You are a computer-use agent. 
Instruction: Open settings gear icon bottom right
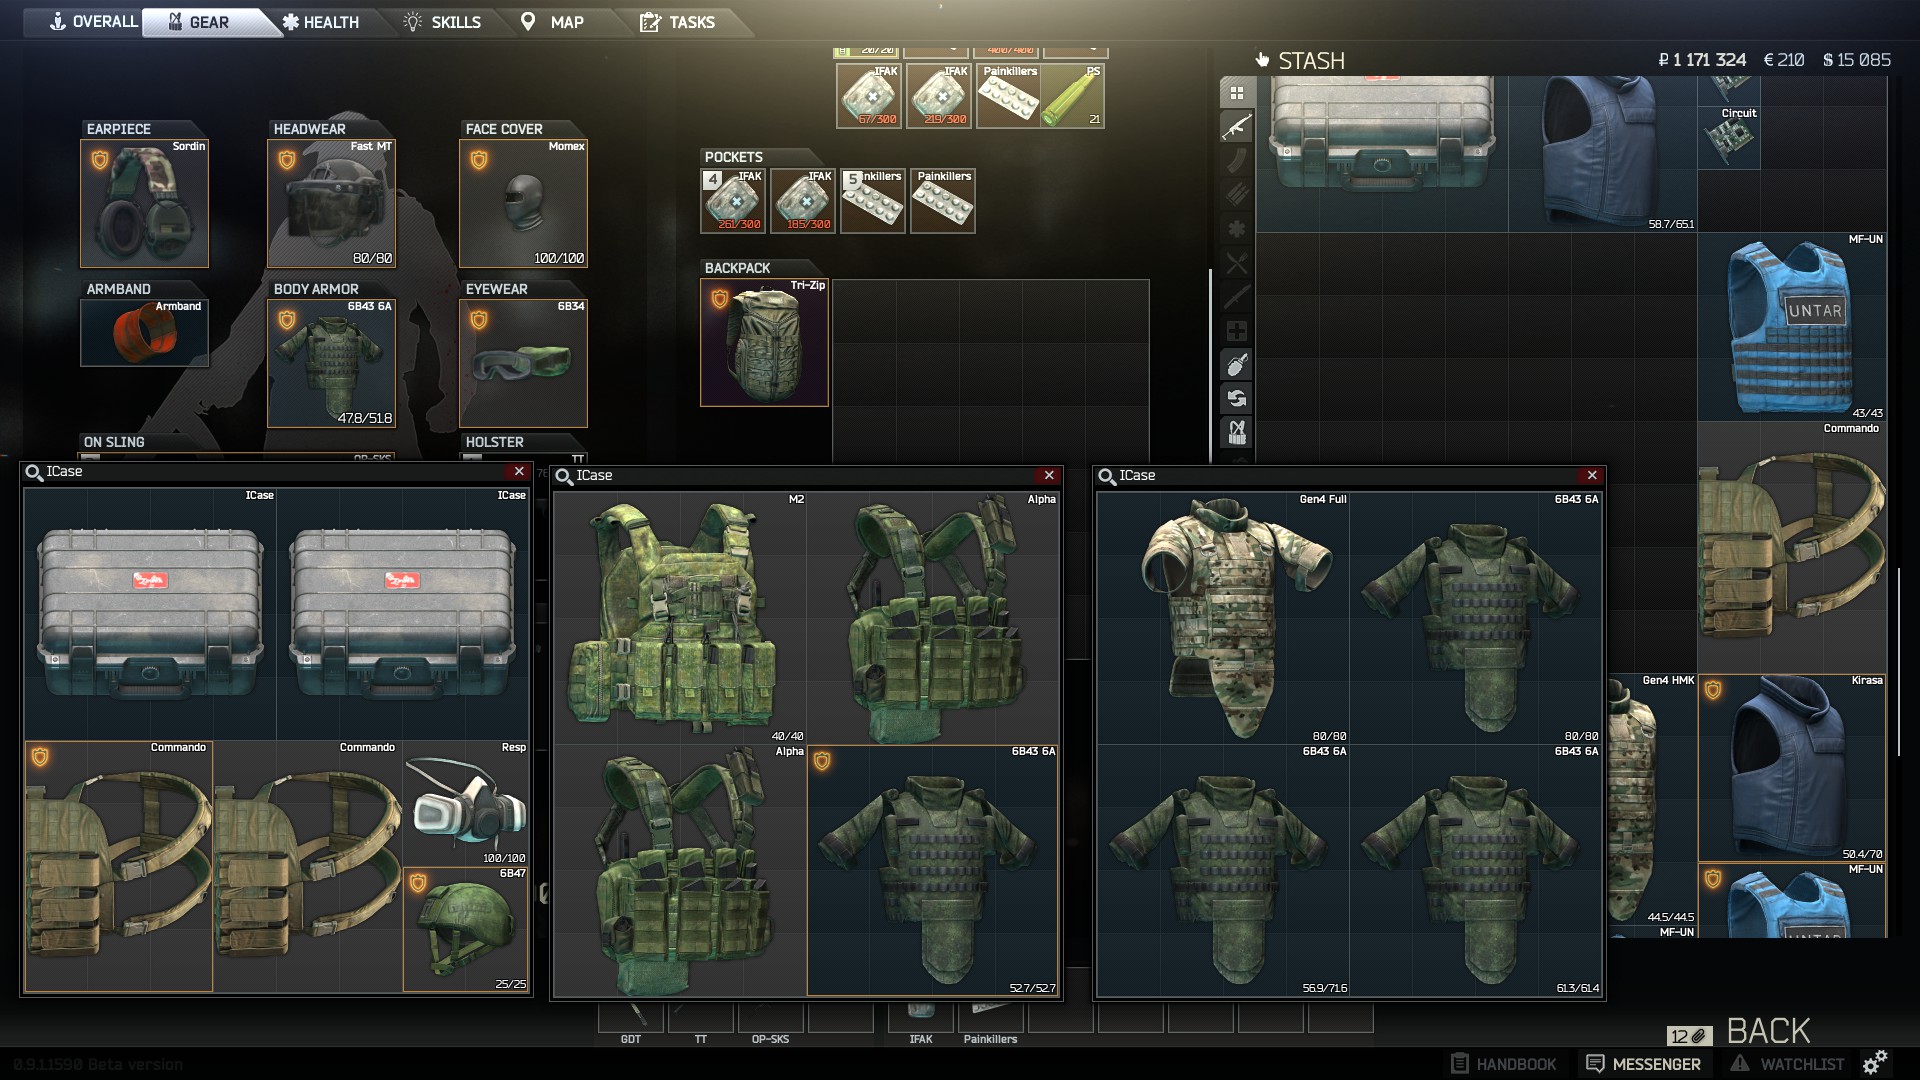(x=1875, y=1062)
